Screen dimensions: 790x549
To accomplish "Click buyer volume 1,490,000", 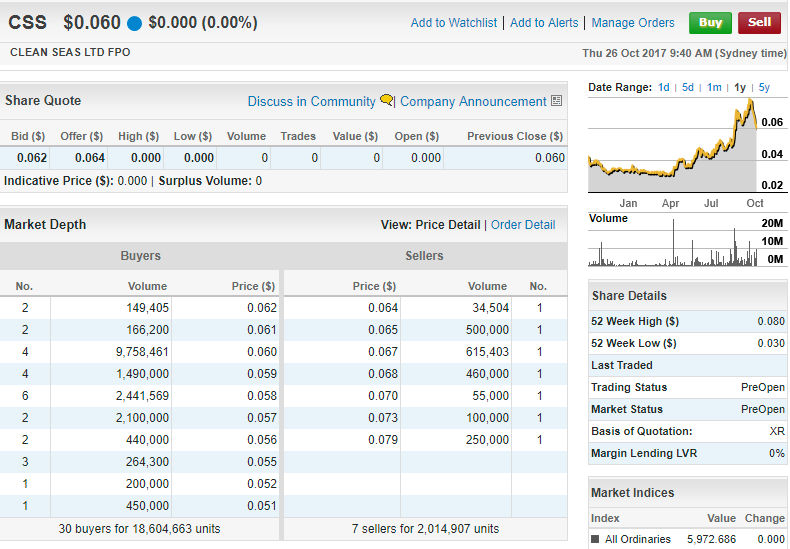I will coord(142,374).
